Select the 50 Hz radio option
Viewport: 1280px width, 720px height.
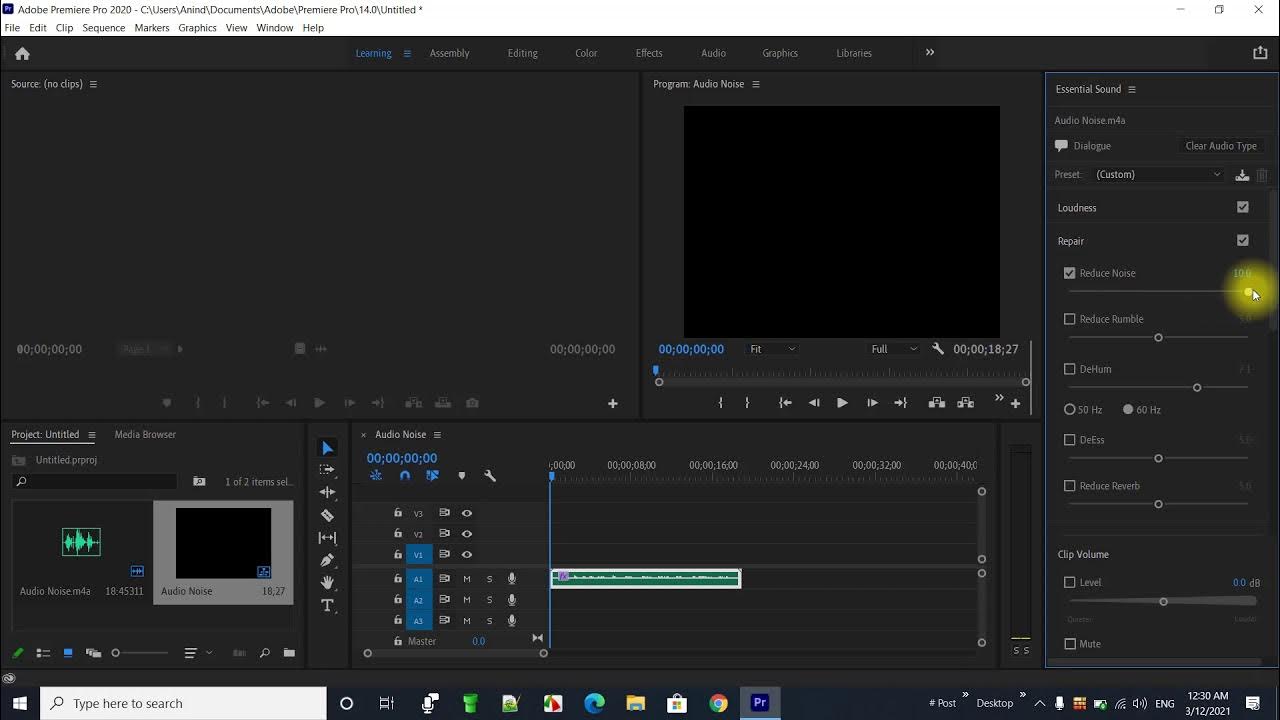(x=1070, y=410)
